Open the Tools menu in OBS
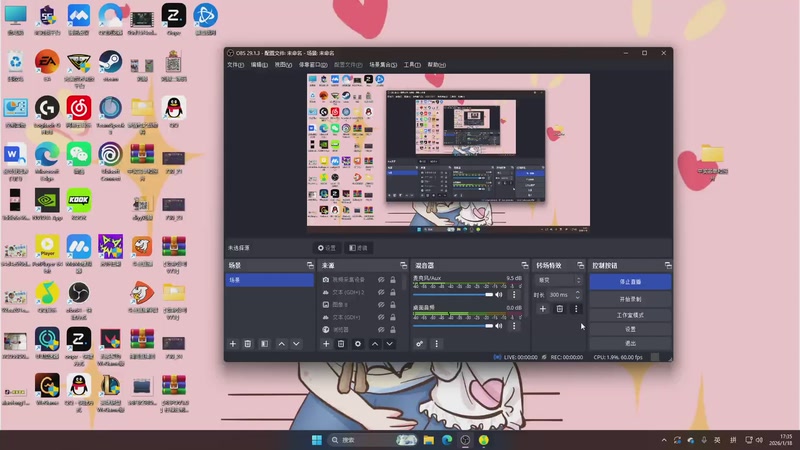Screen dimensions: 800x450 [x=412, y=65]
